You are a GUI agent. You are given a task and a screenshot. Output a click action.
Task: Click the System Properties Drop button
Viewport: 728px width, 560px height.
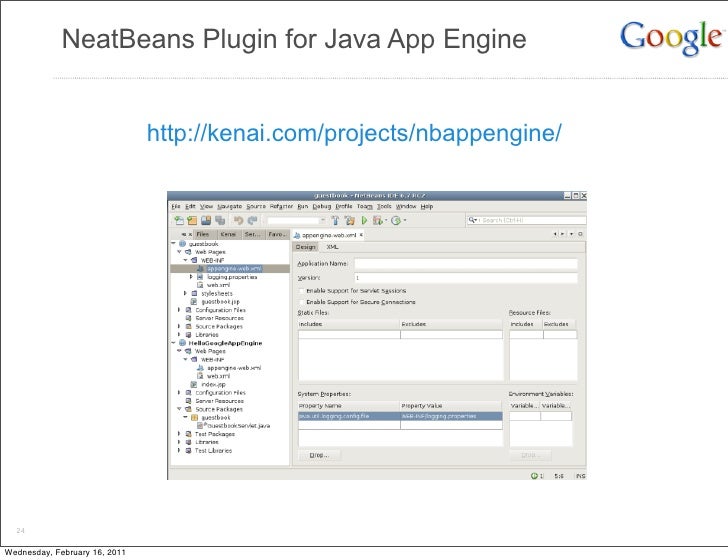pos(318,455)
